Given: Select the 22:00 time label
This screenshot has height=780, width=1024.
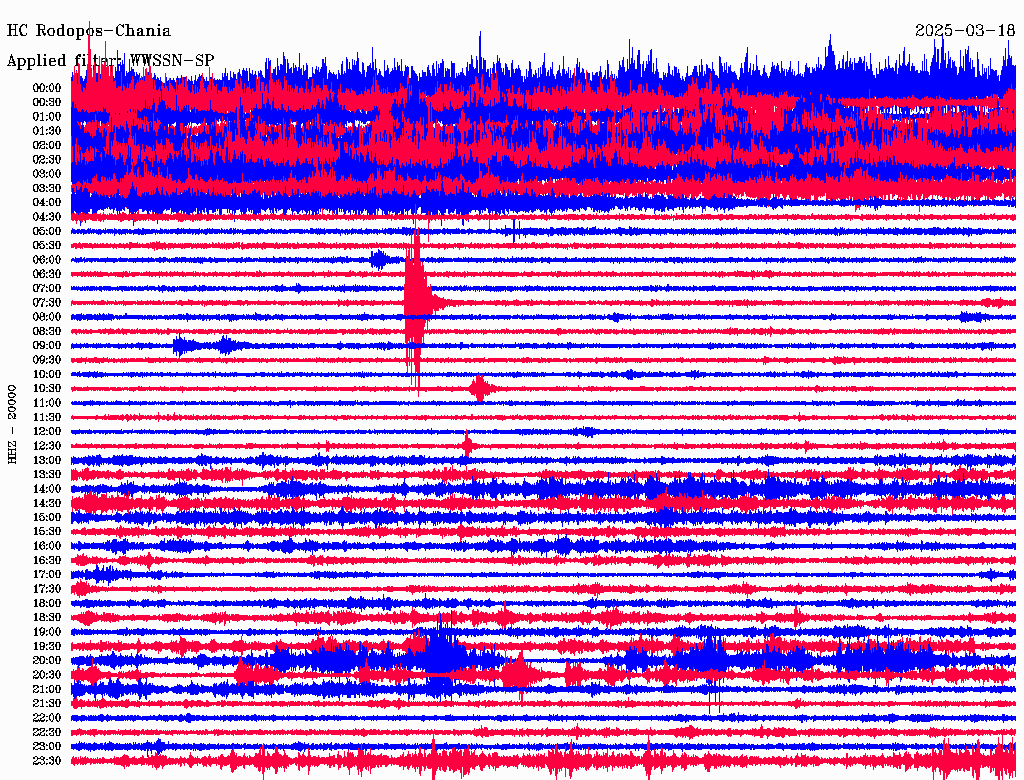Looking at the screenshot, I should pos(47,718).
